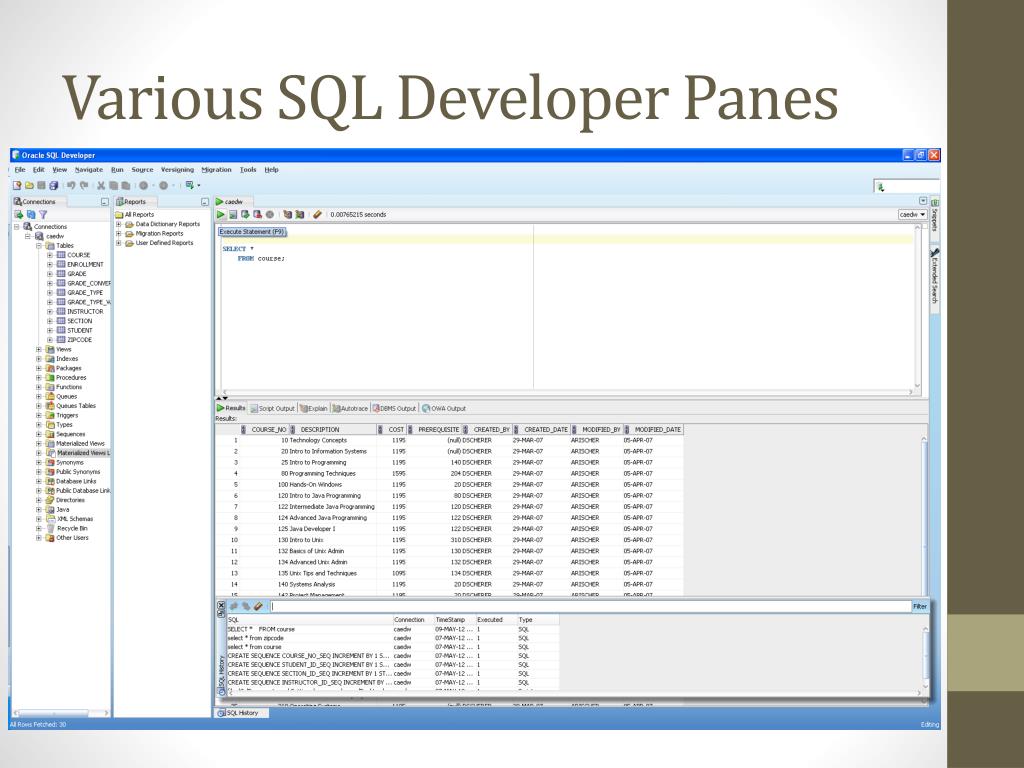
Task: Click the Autotrace toolbar icon
Action: tap(300, 214)
